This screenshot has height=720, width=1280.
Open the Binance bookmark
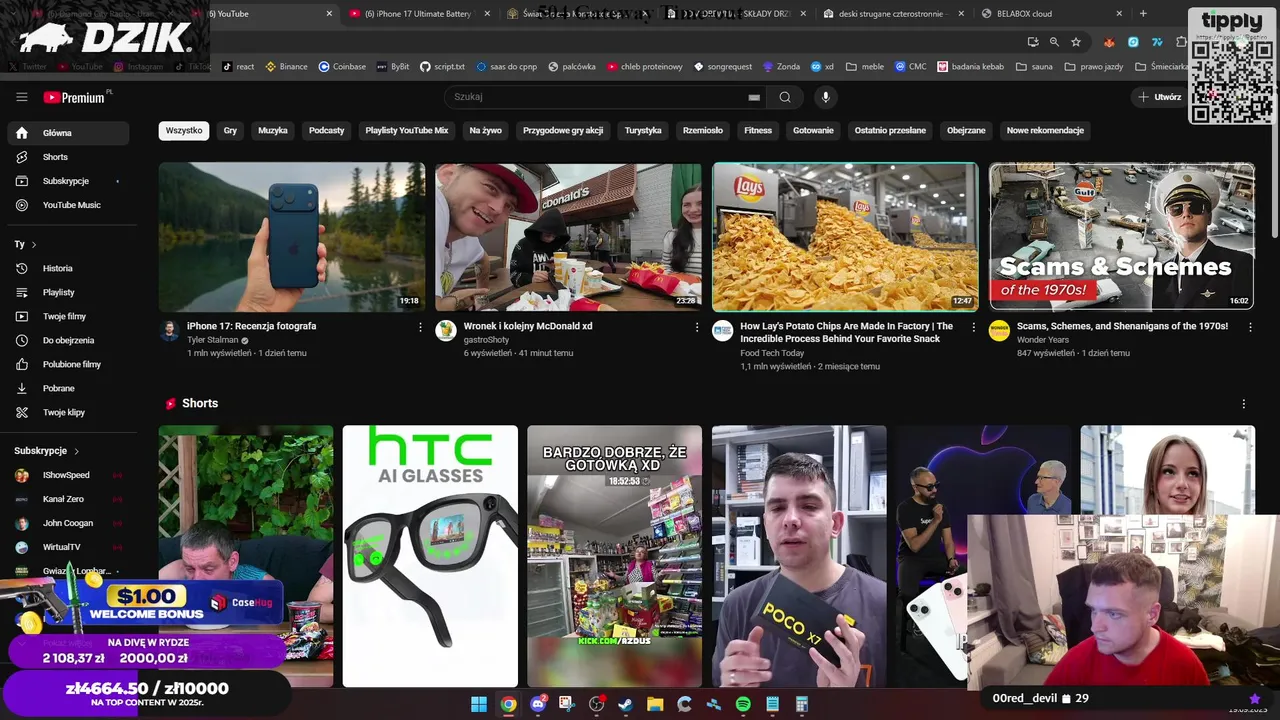pyautogui.click(x=286, y=67)
